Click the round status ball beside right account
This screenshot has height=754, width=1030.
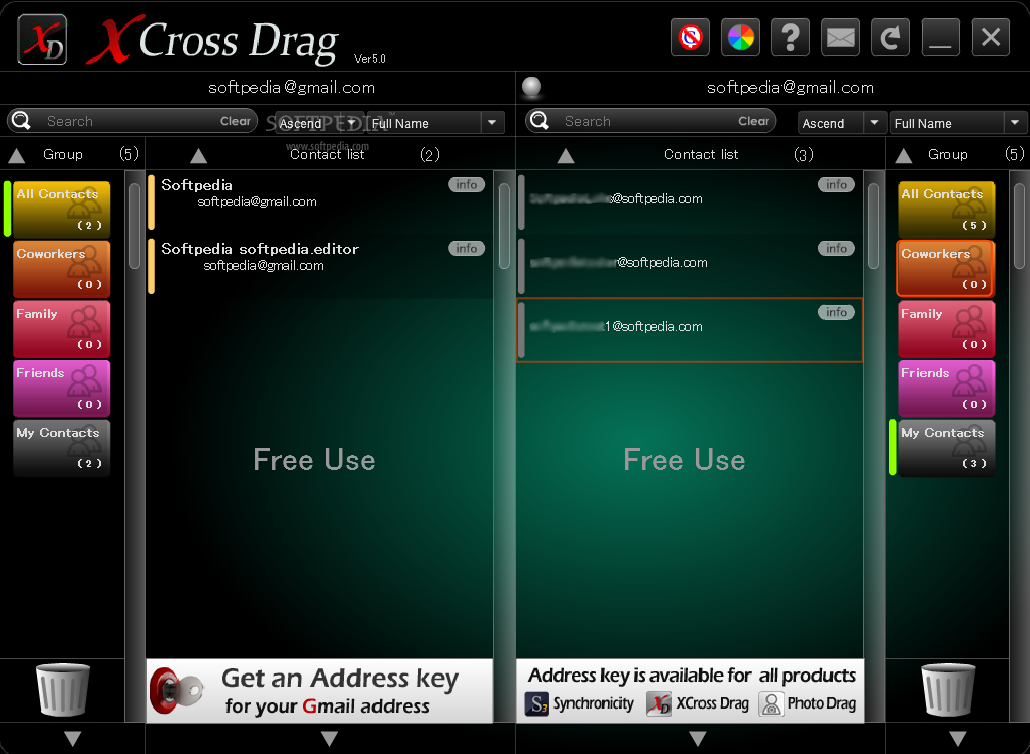coord(531,87)
